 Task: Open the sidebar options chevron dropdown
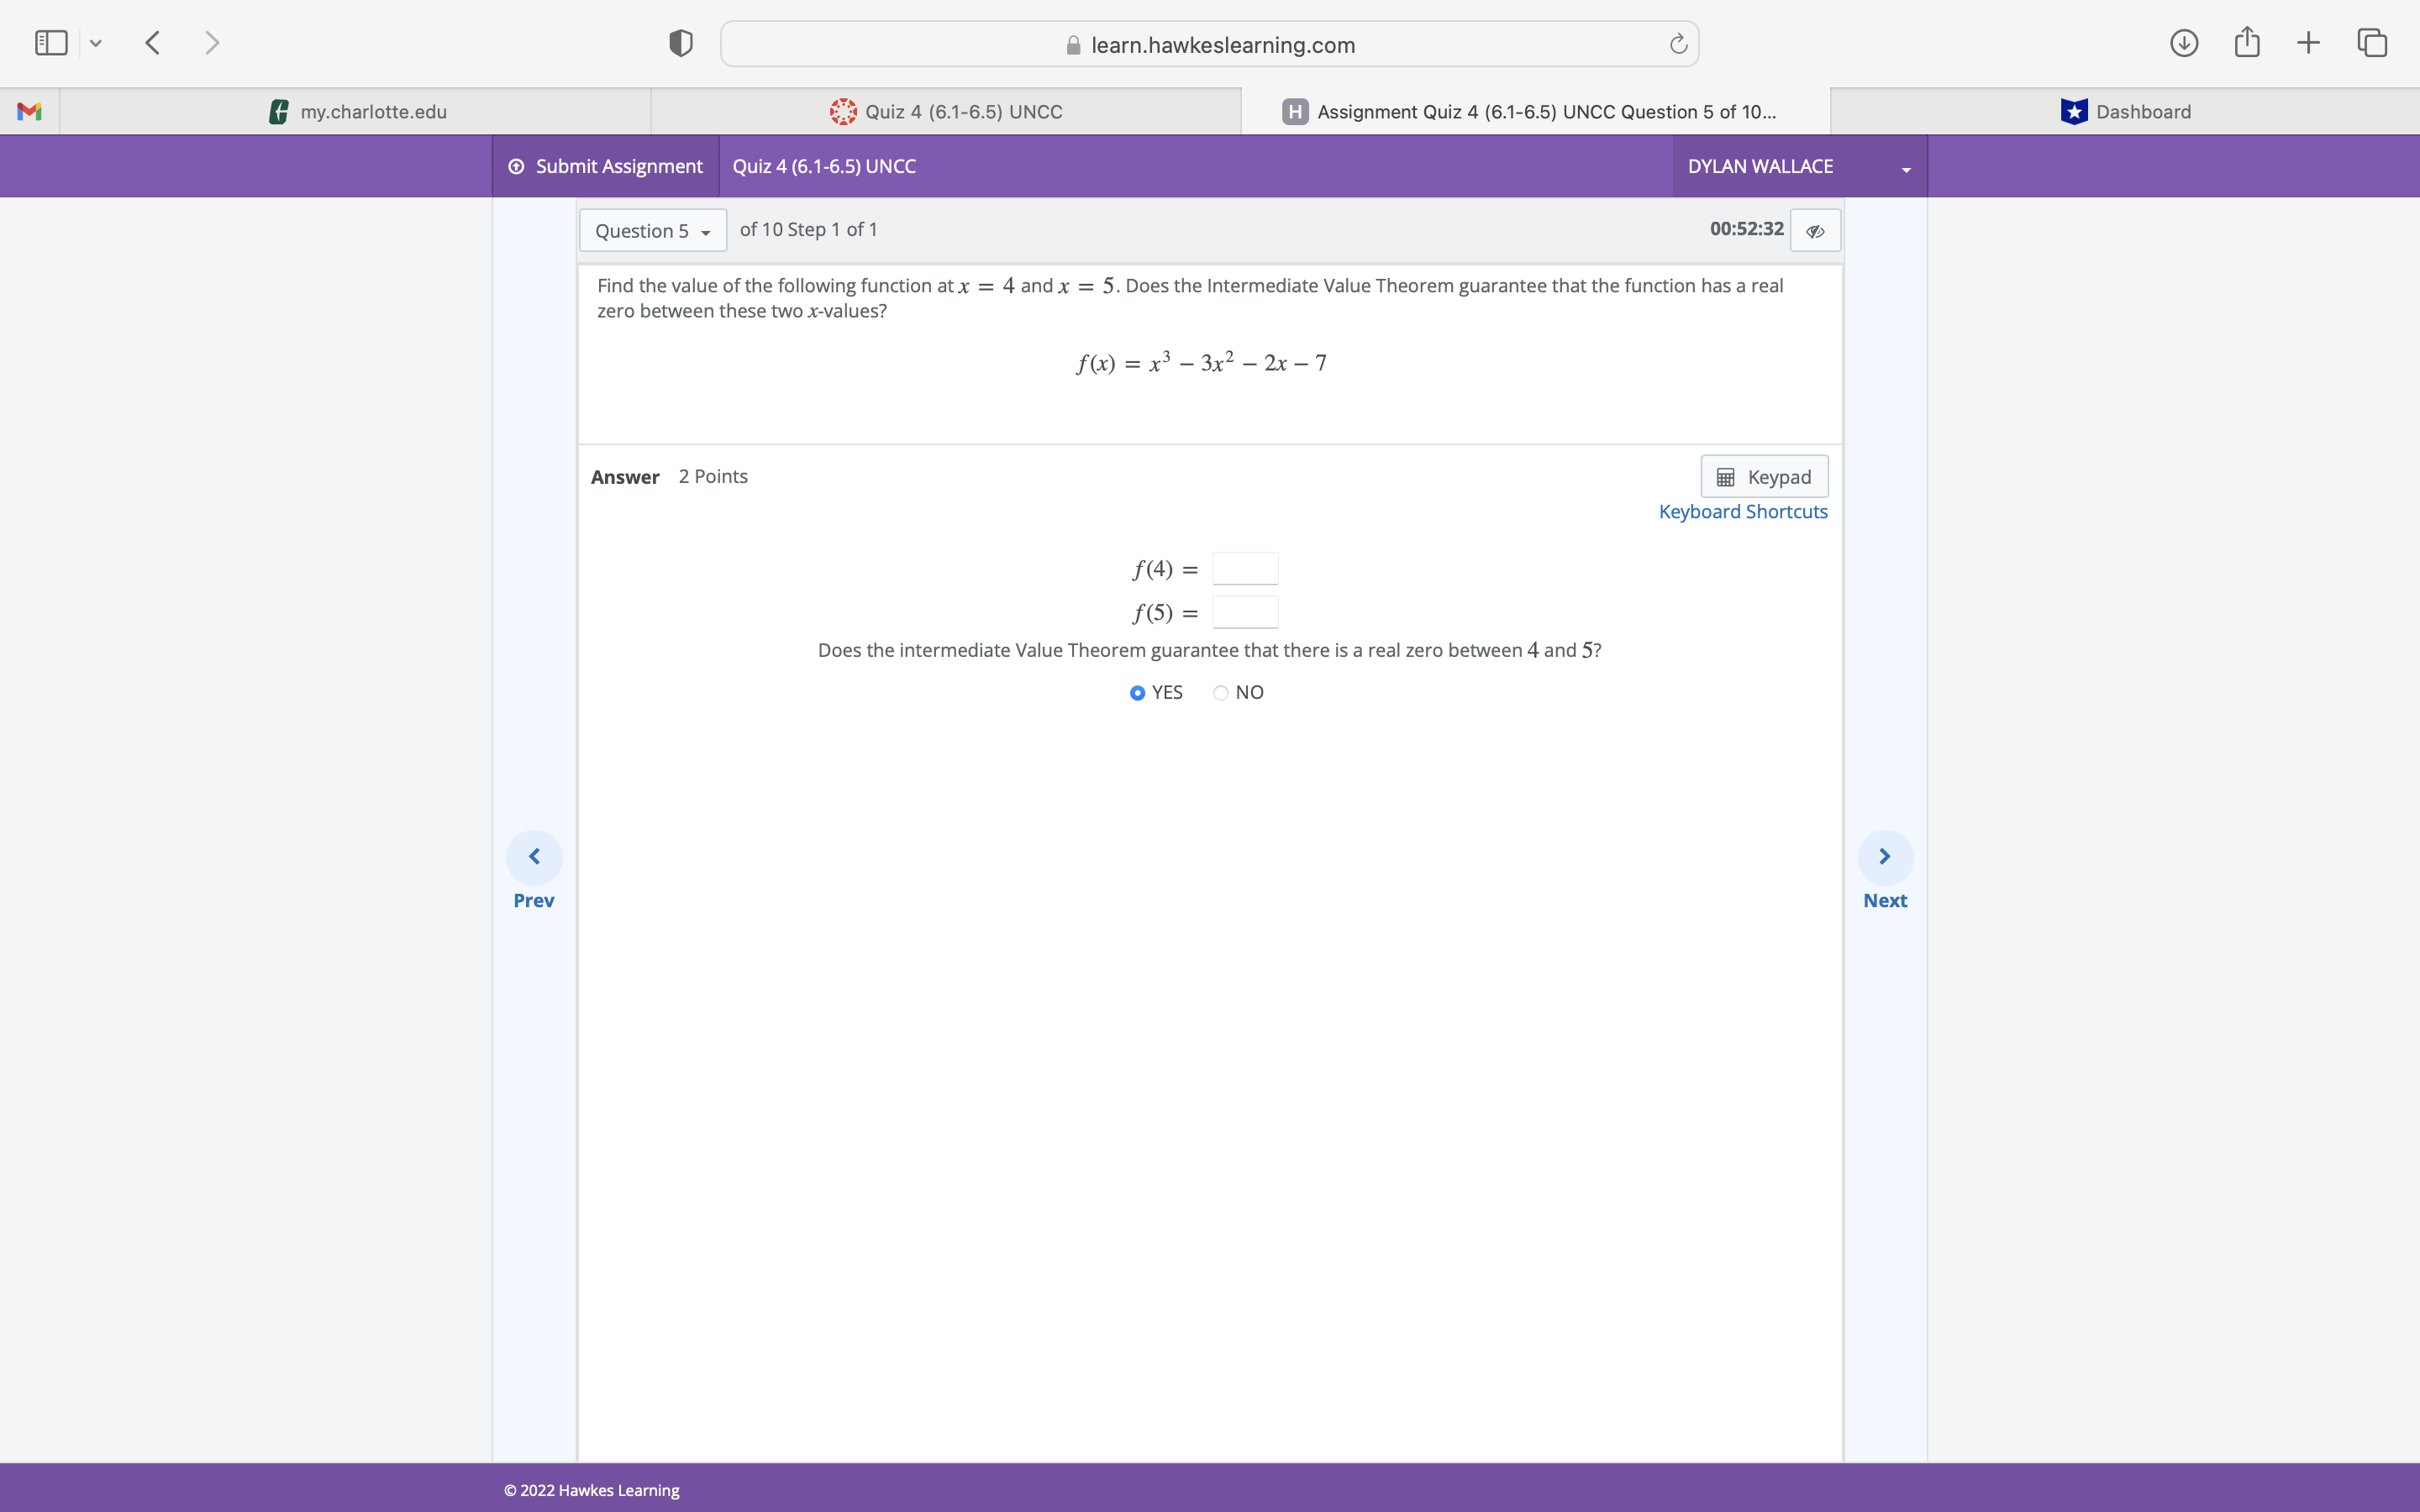click(x=96, y=43)
